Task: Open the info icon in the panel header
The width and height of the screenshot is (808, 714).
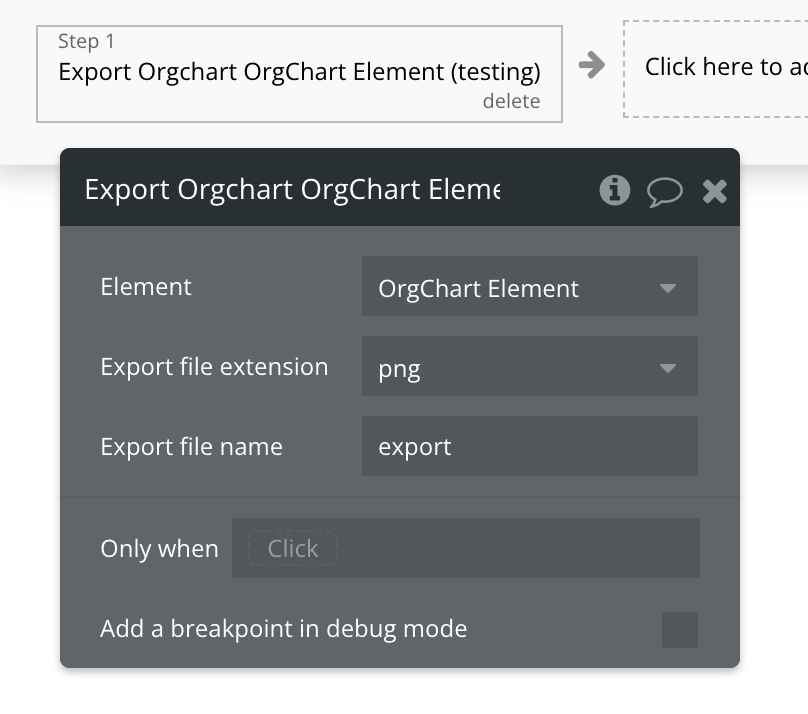Action: 614,190
